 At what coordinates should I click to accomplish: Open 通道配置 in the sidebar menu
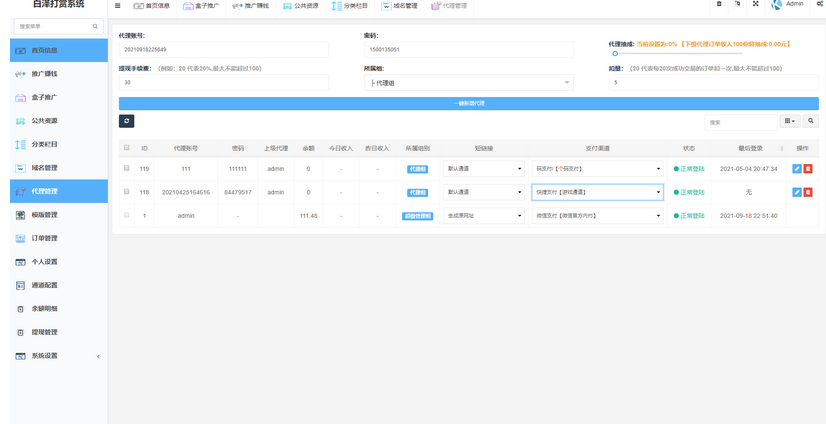(x=59, y=285)
